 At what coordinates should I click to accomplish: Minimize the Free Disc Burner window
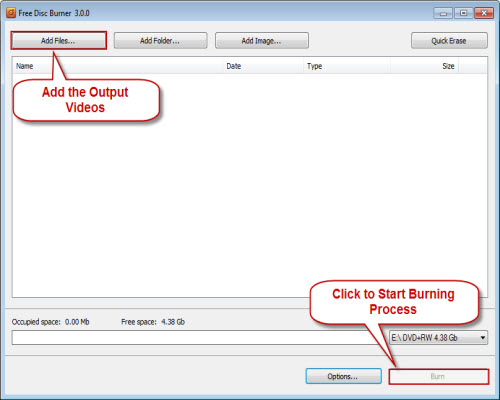[443, 13]
